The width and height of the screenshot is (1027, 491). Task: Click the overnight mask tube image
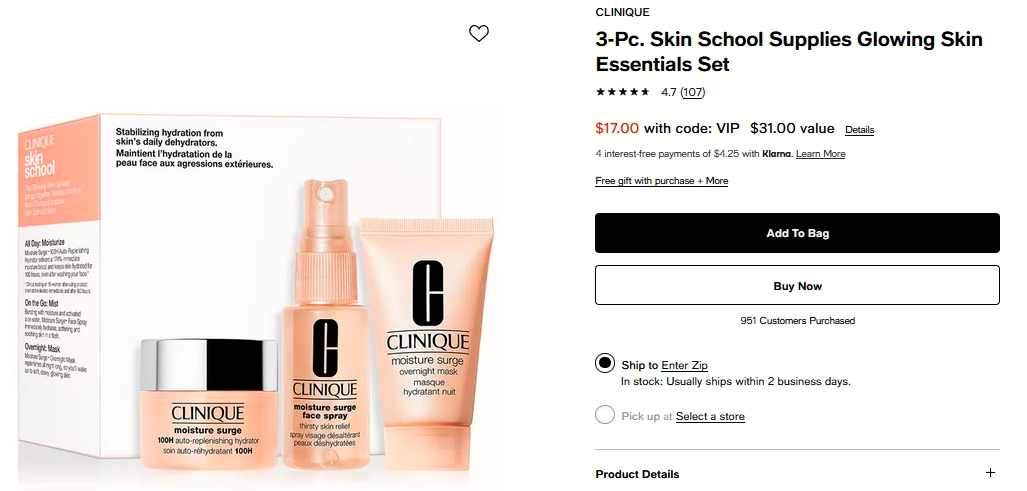(x=426, y=344)
